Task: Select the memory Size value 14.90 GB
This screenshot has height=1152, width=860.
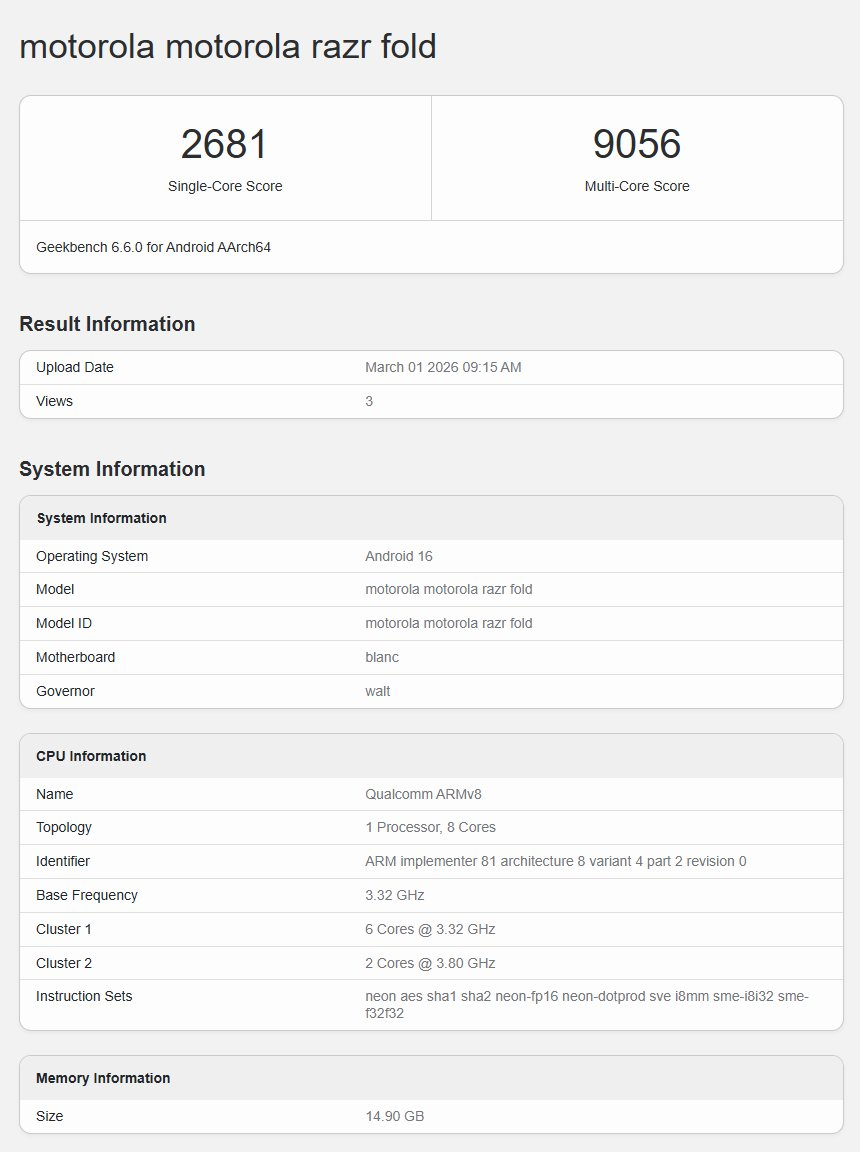Action: click(393, 1116)
